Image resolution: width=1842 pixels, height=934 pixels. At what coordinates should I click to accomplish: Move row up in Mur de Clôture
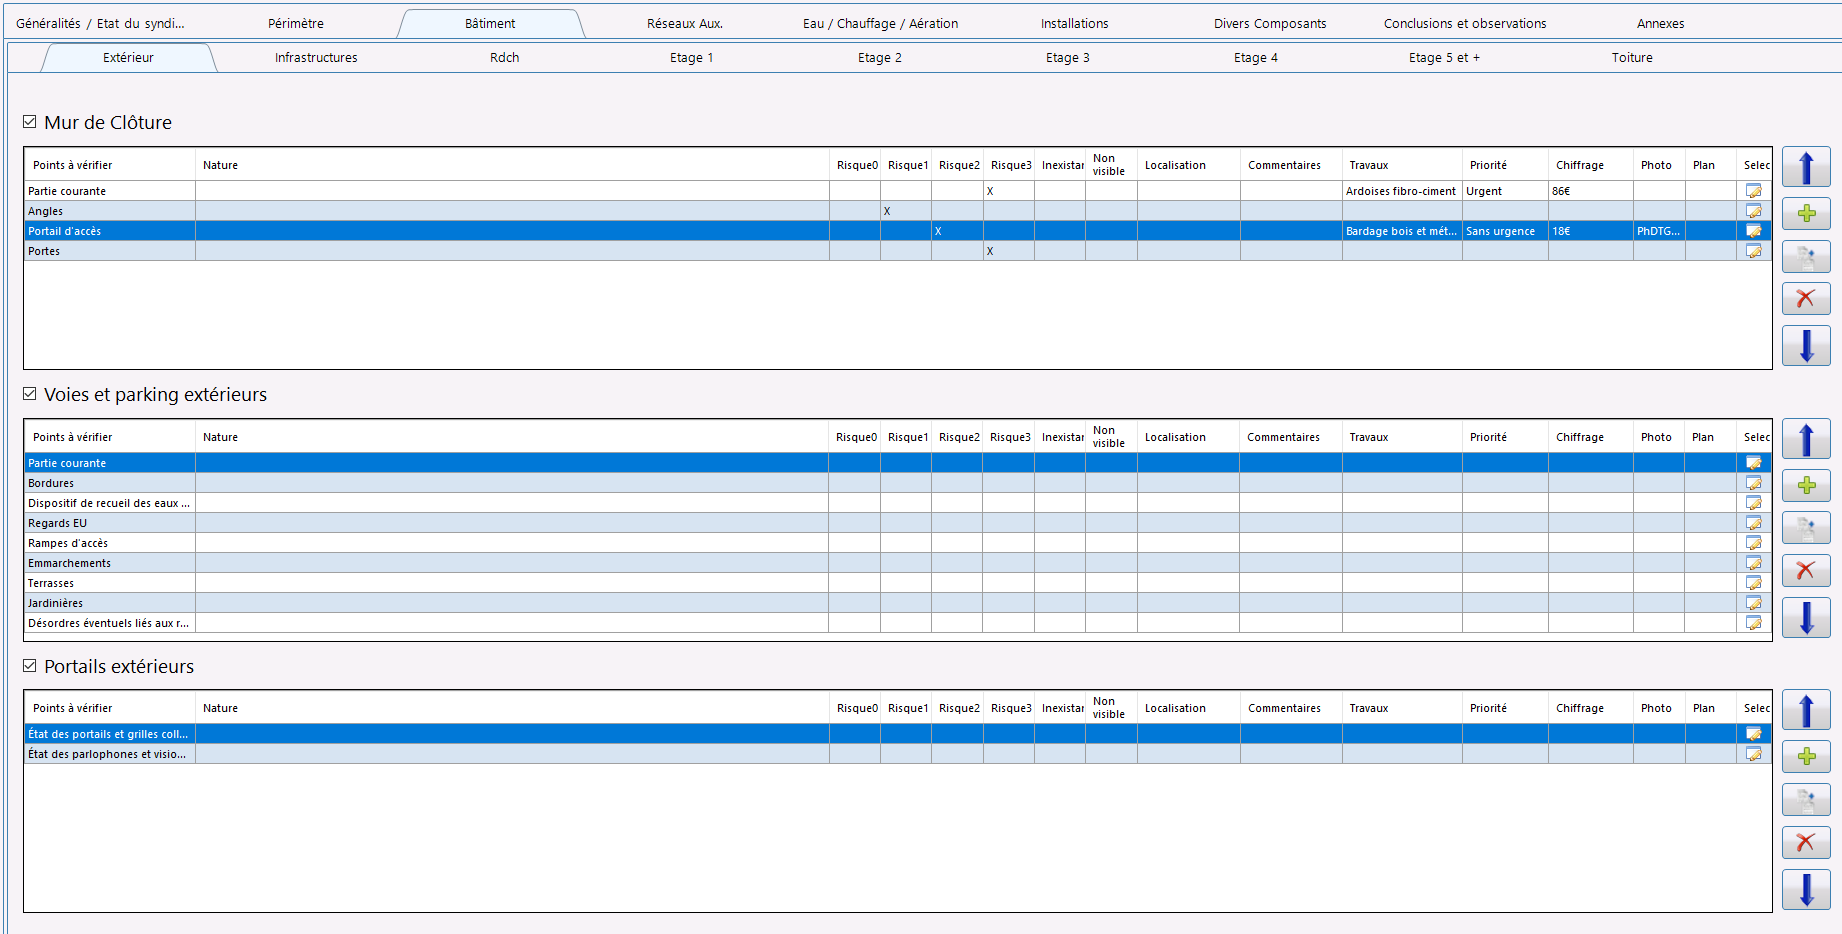tap(1806, 167)
